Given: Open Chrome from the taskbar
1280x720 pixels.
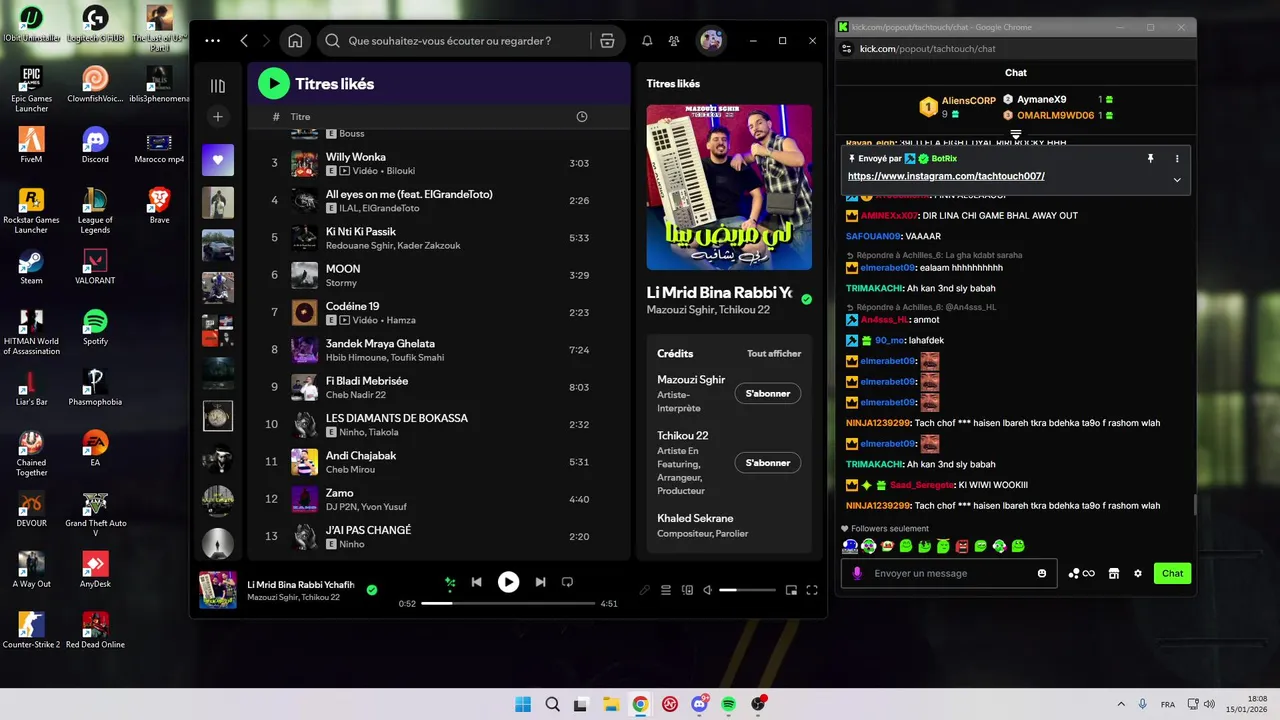Looking at the screenshot, I should click(640, 704).
